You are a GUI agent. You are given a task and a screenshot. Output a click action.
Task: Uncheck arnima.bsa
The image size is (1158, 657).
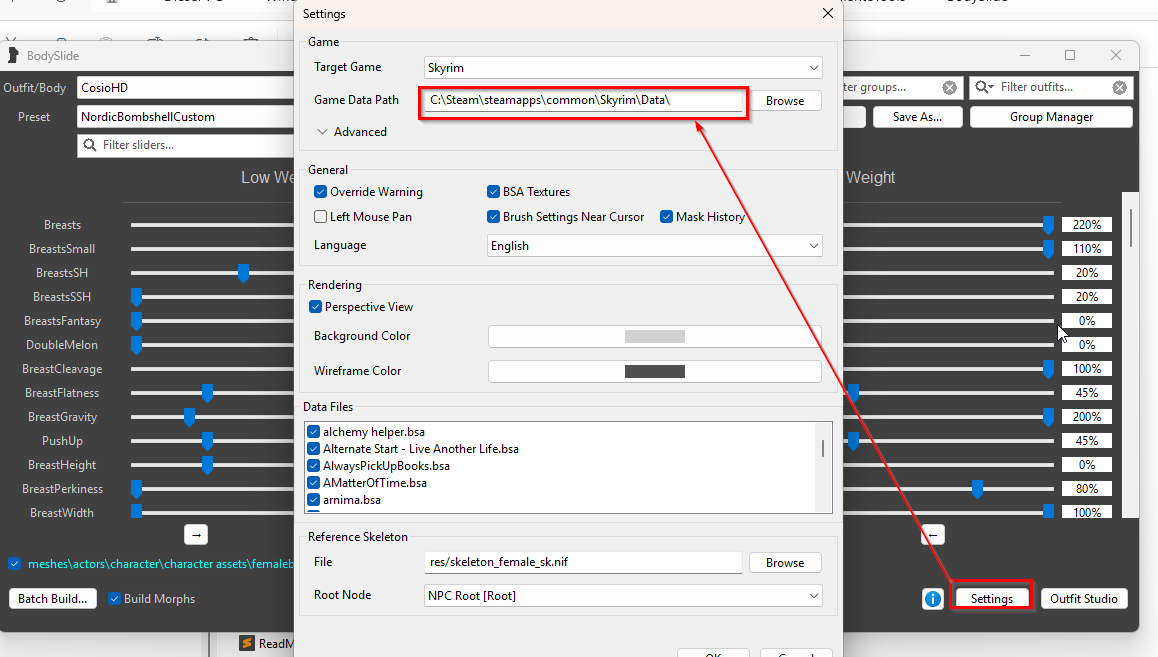click(x=313, y=500)
